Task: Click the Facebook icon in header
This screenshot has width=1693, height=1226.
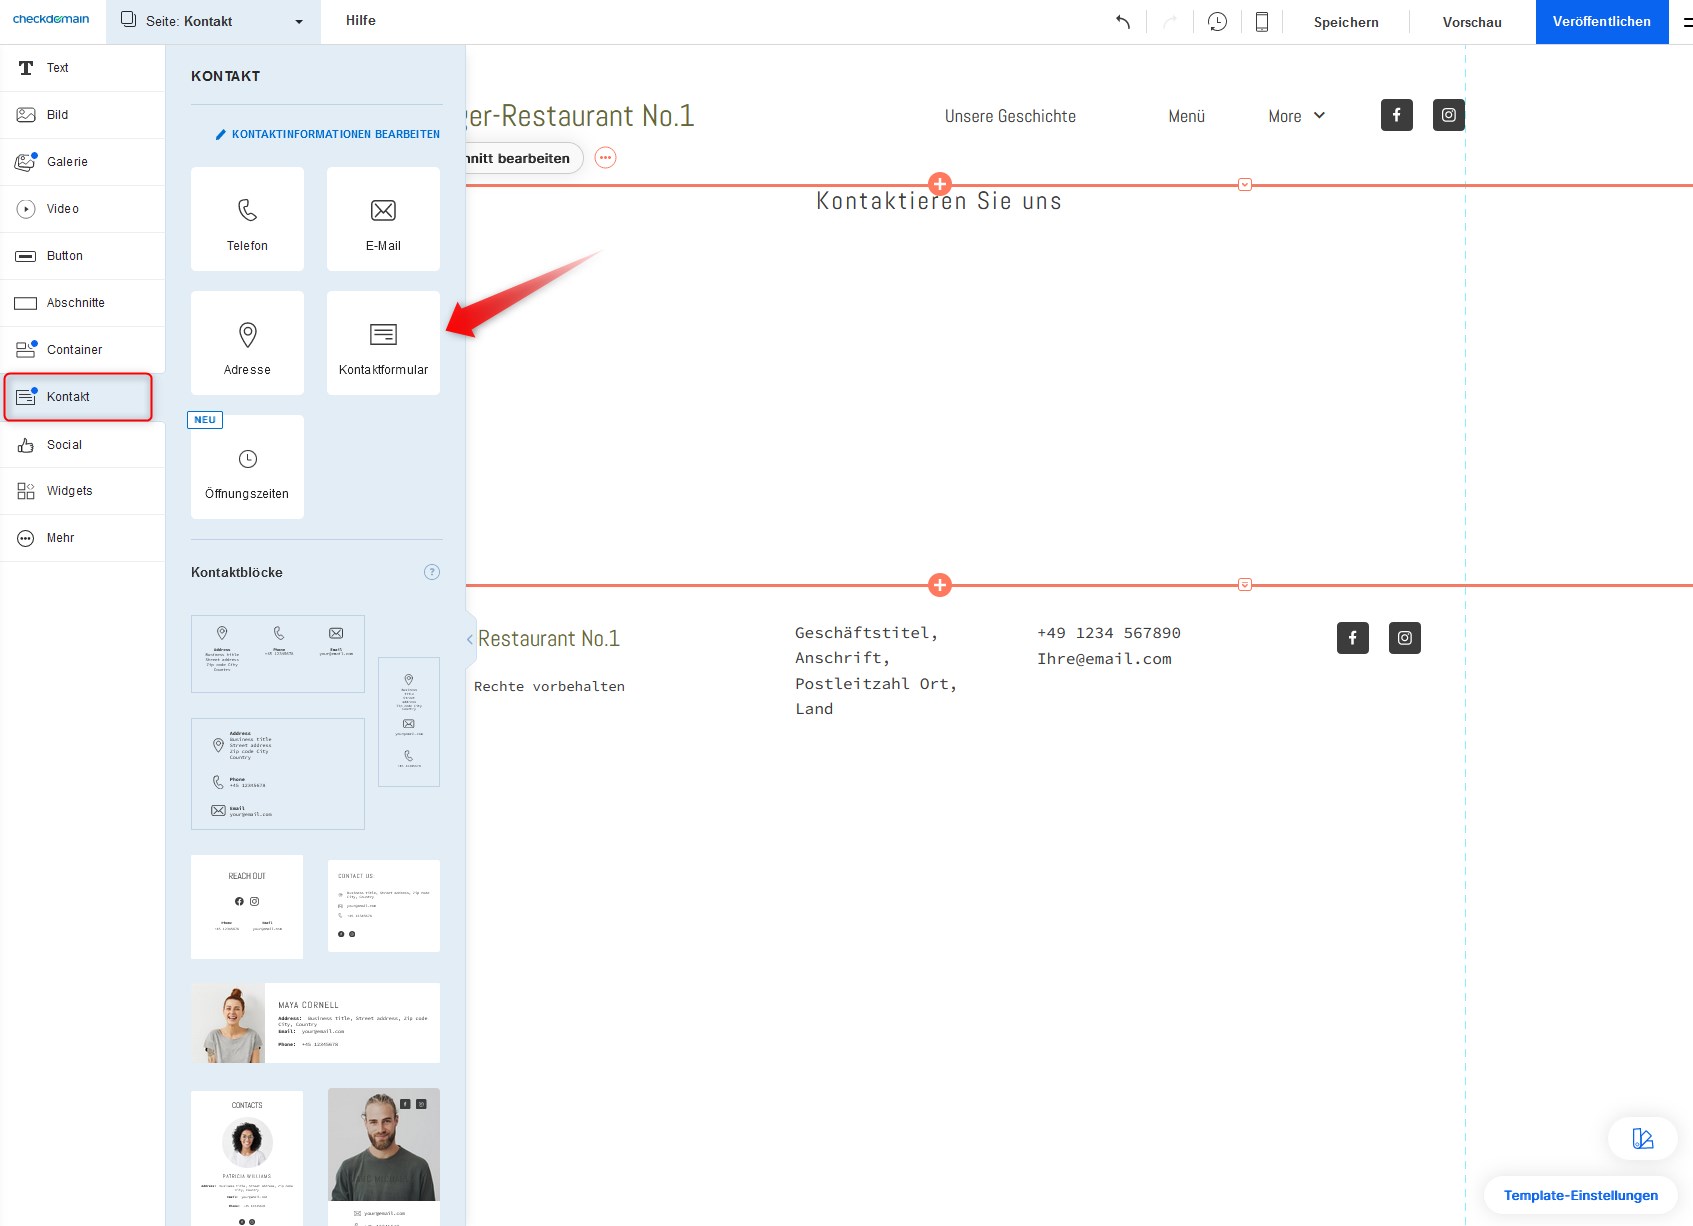Action: coord(1397,115)
